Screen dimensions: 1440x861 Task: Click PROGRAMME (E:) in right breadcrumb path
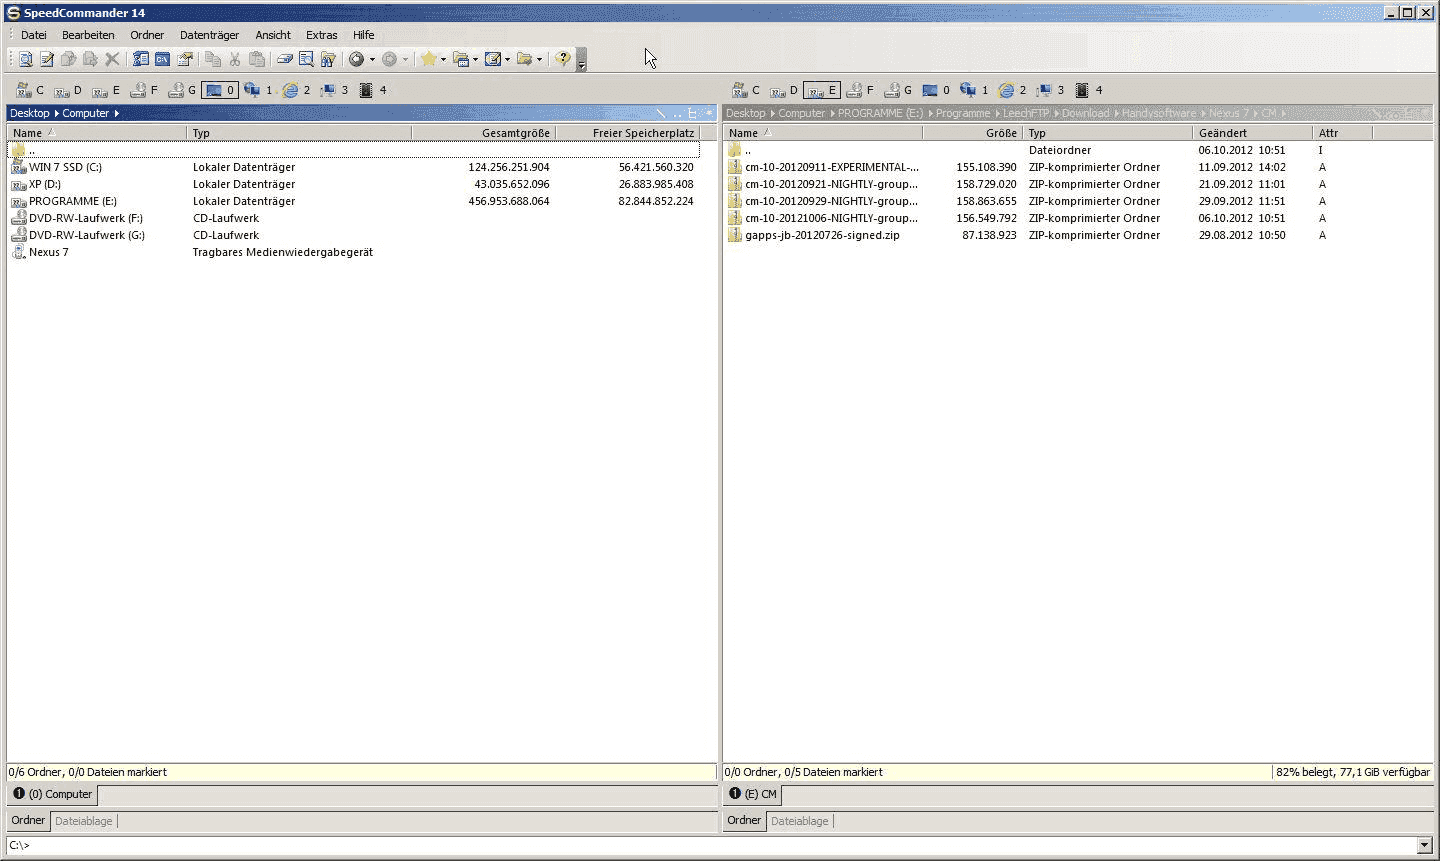[x=880, y=113]
